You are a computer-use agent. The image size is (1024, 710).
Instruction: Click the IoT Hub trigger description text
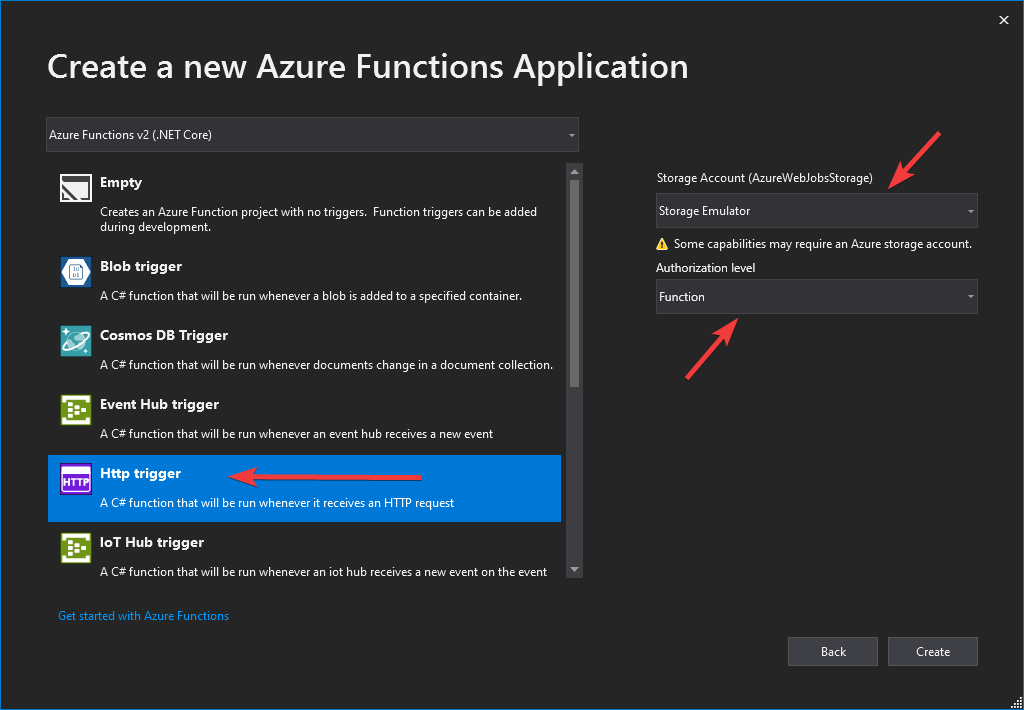[x=324, y=572]
